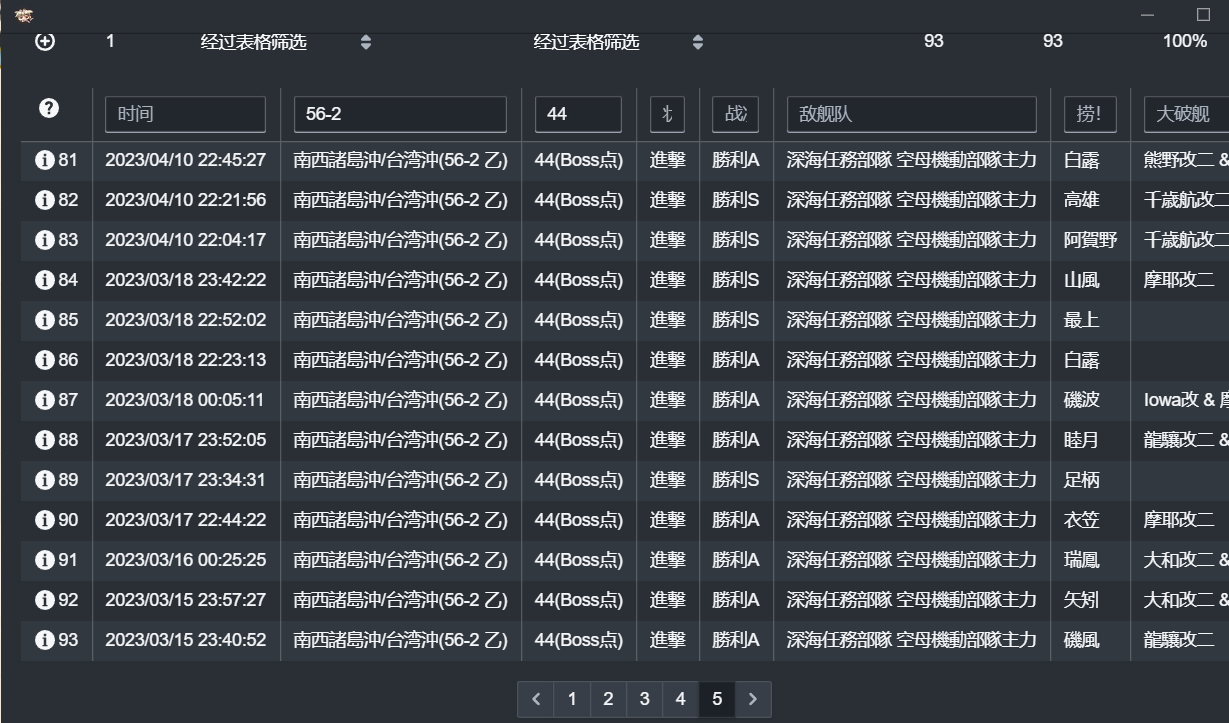
Task: Jump to page 3 of results
Action: (644, 699)
